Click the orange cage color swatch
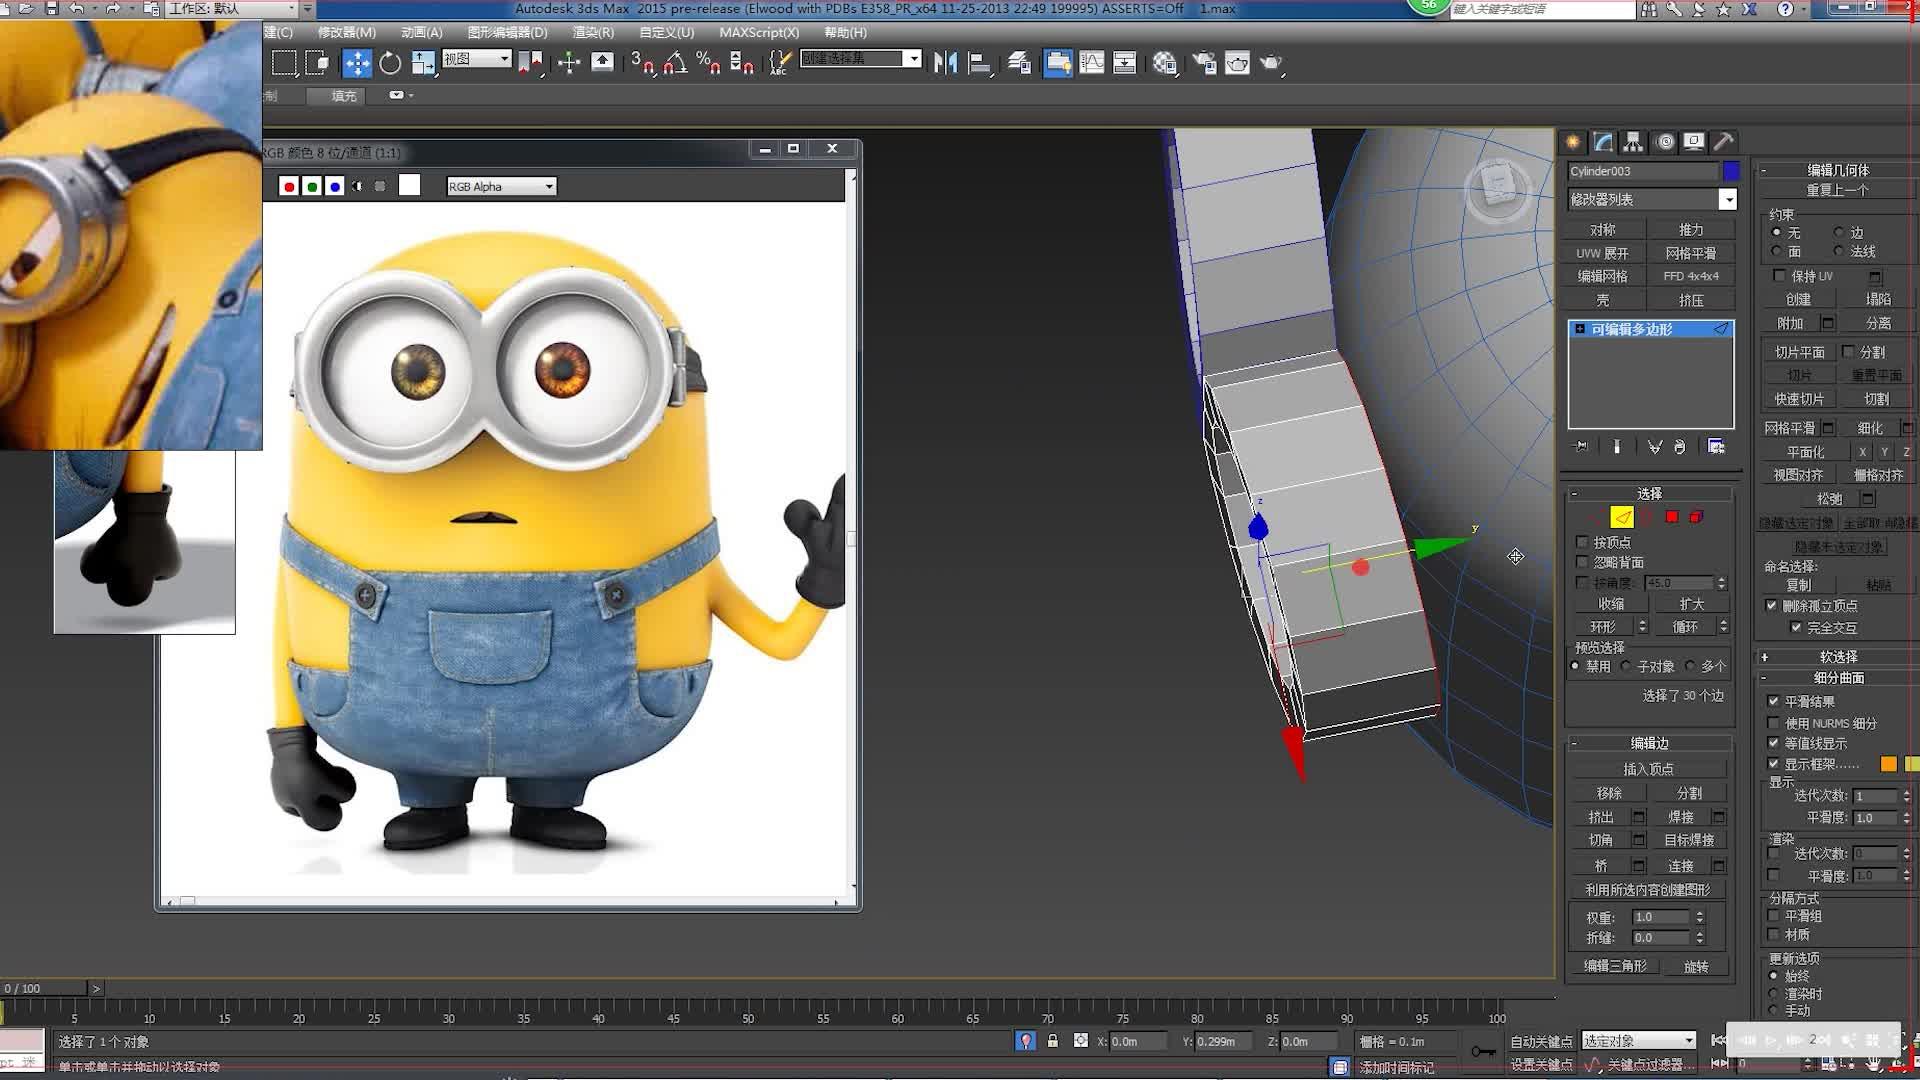This screenshot has width=1920, height=1080. coord(1888,764)
